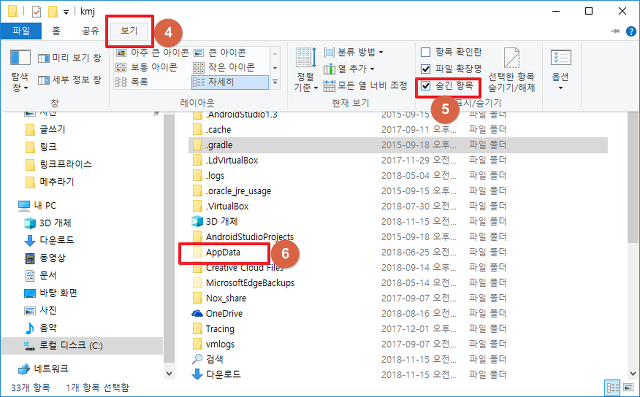Open 사진 pictures under 내 PC
Image resolution: width=640 pixels, height=397 pixels.
(40, 311)
